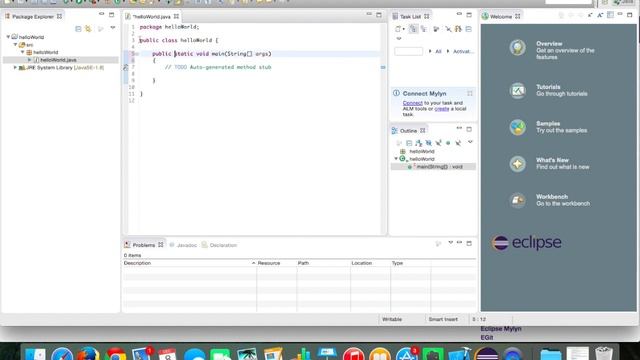
Task: Dismiss the Connect Mylyn notice
Action: [470, 93]
